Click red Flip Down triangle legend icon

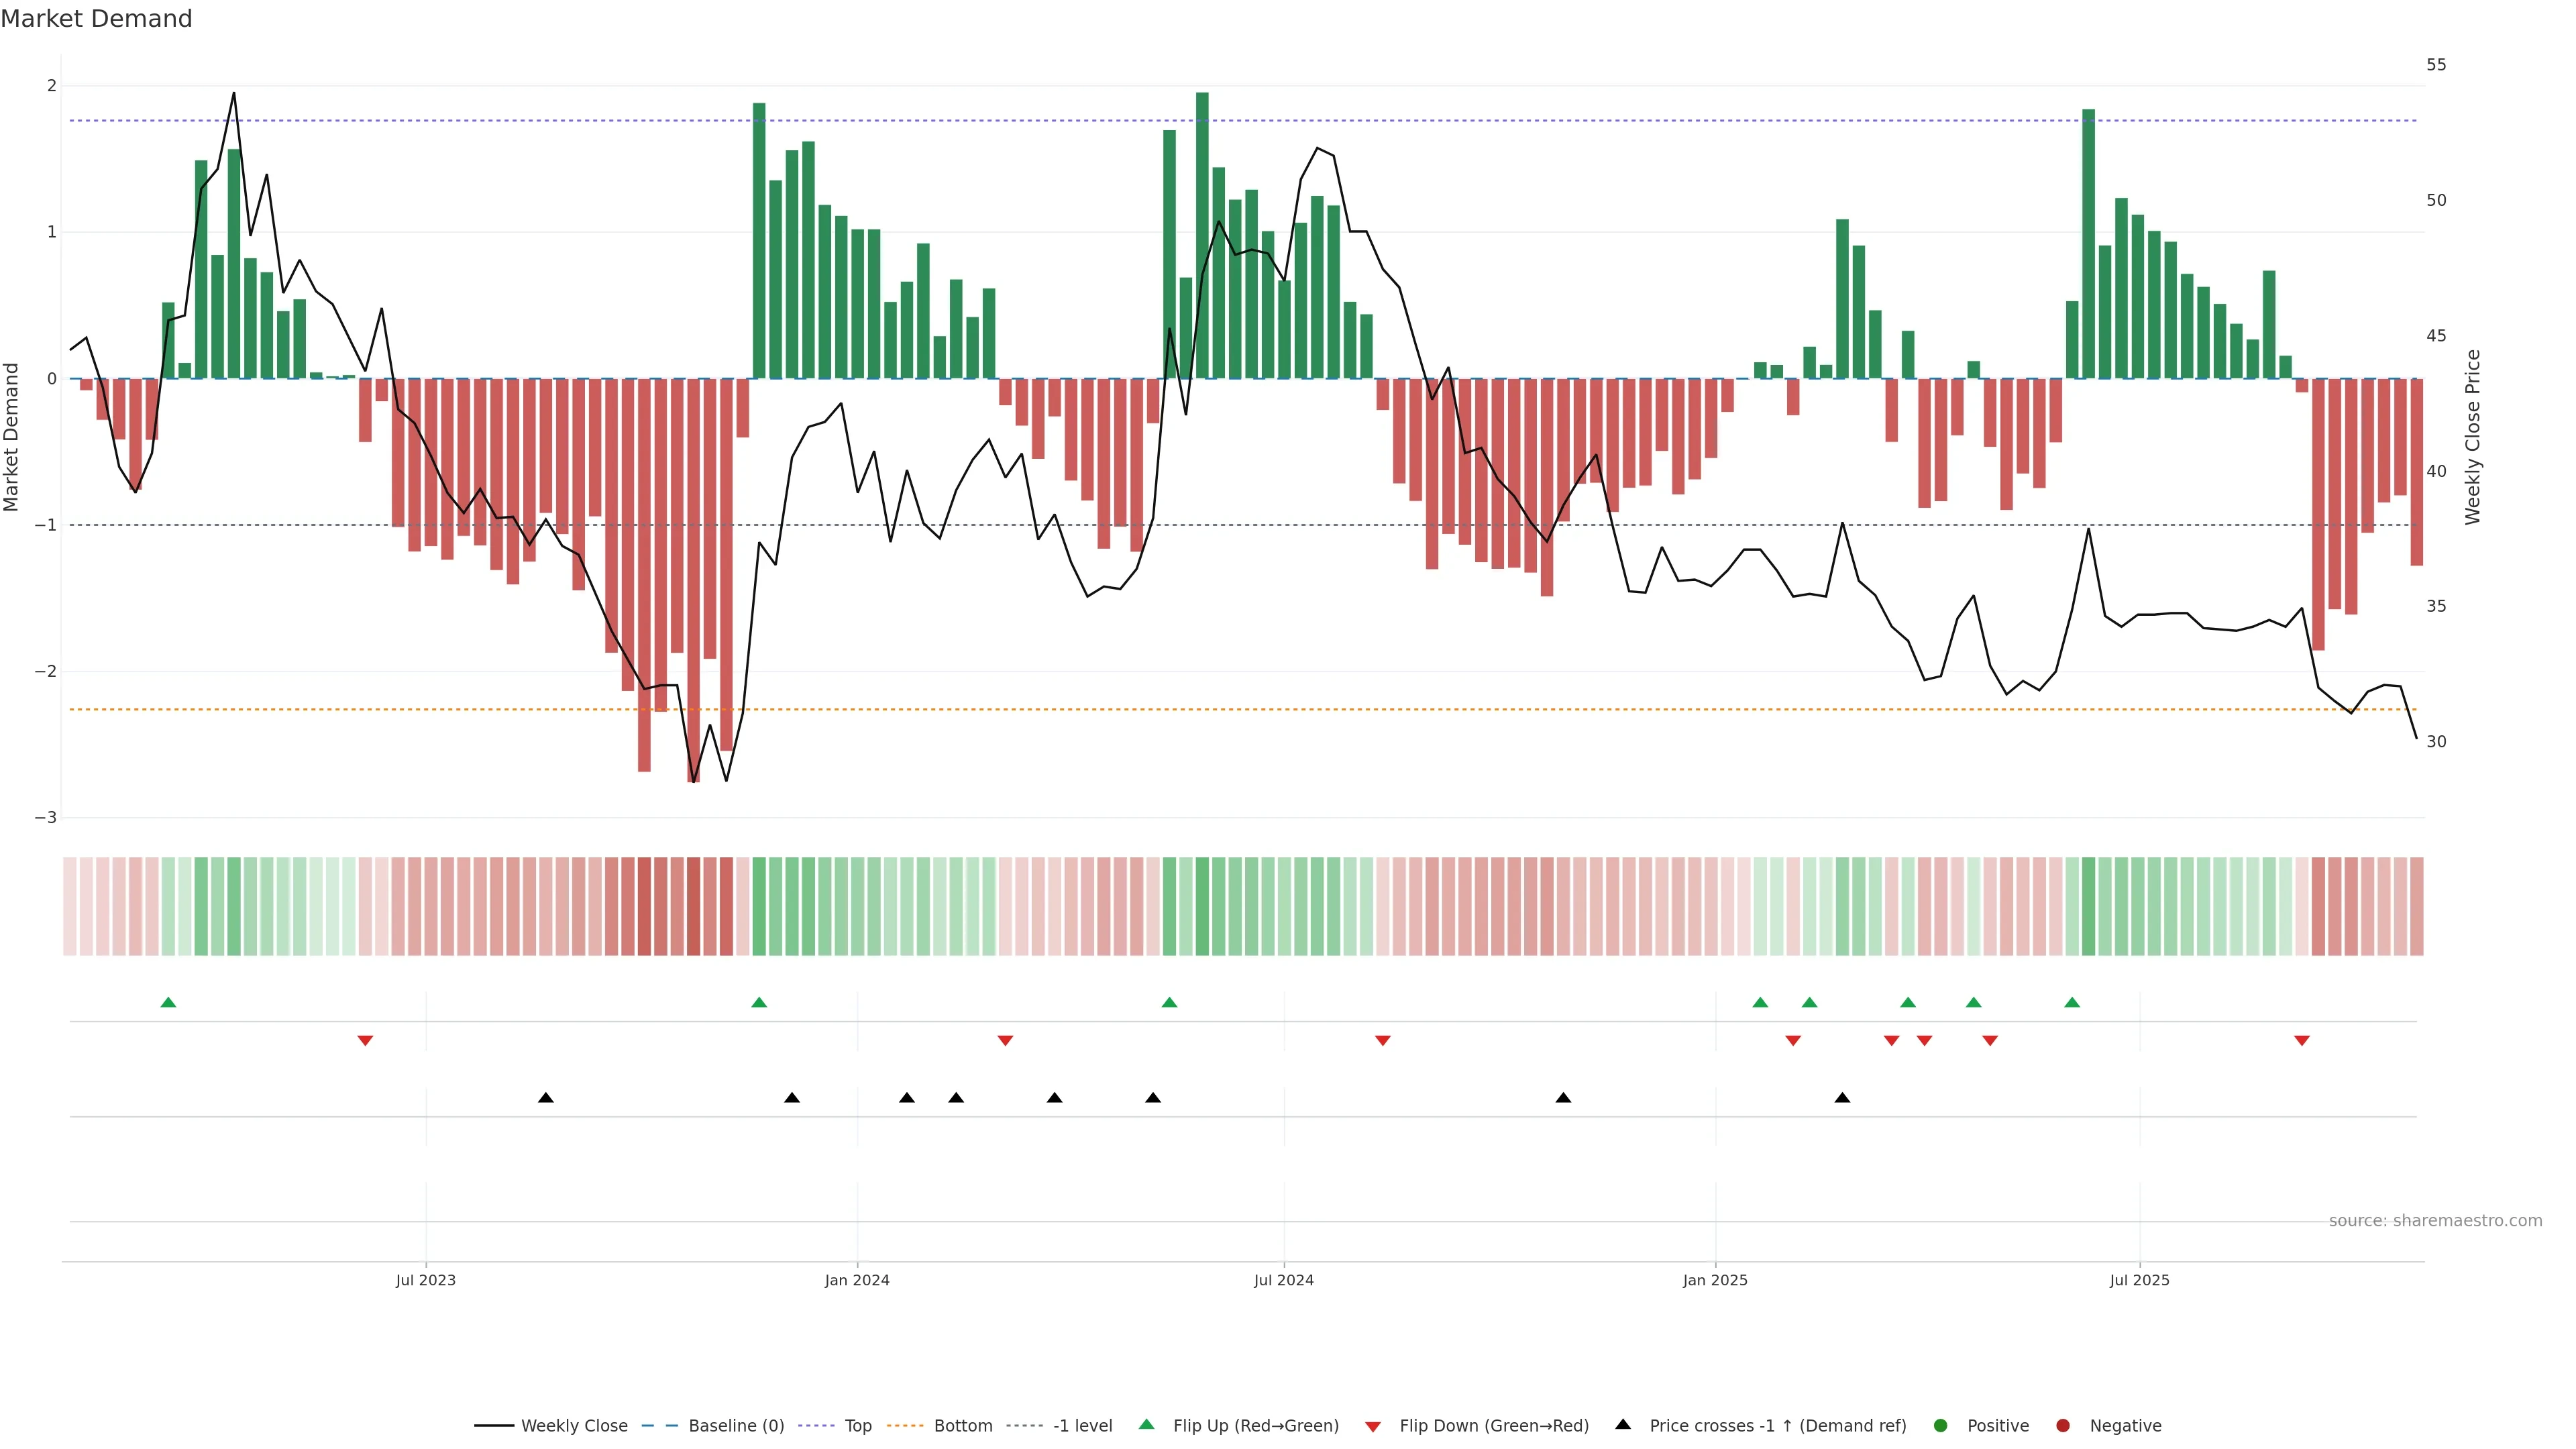pos(1373,1427)
